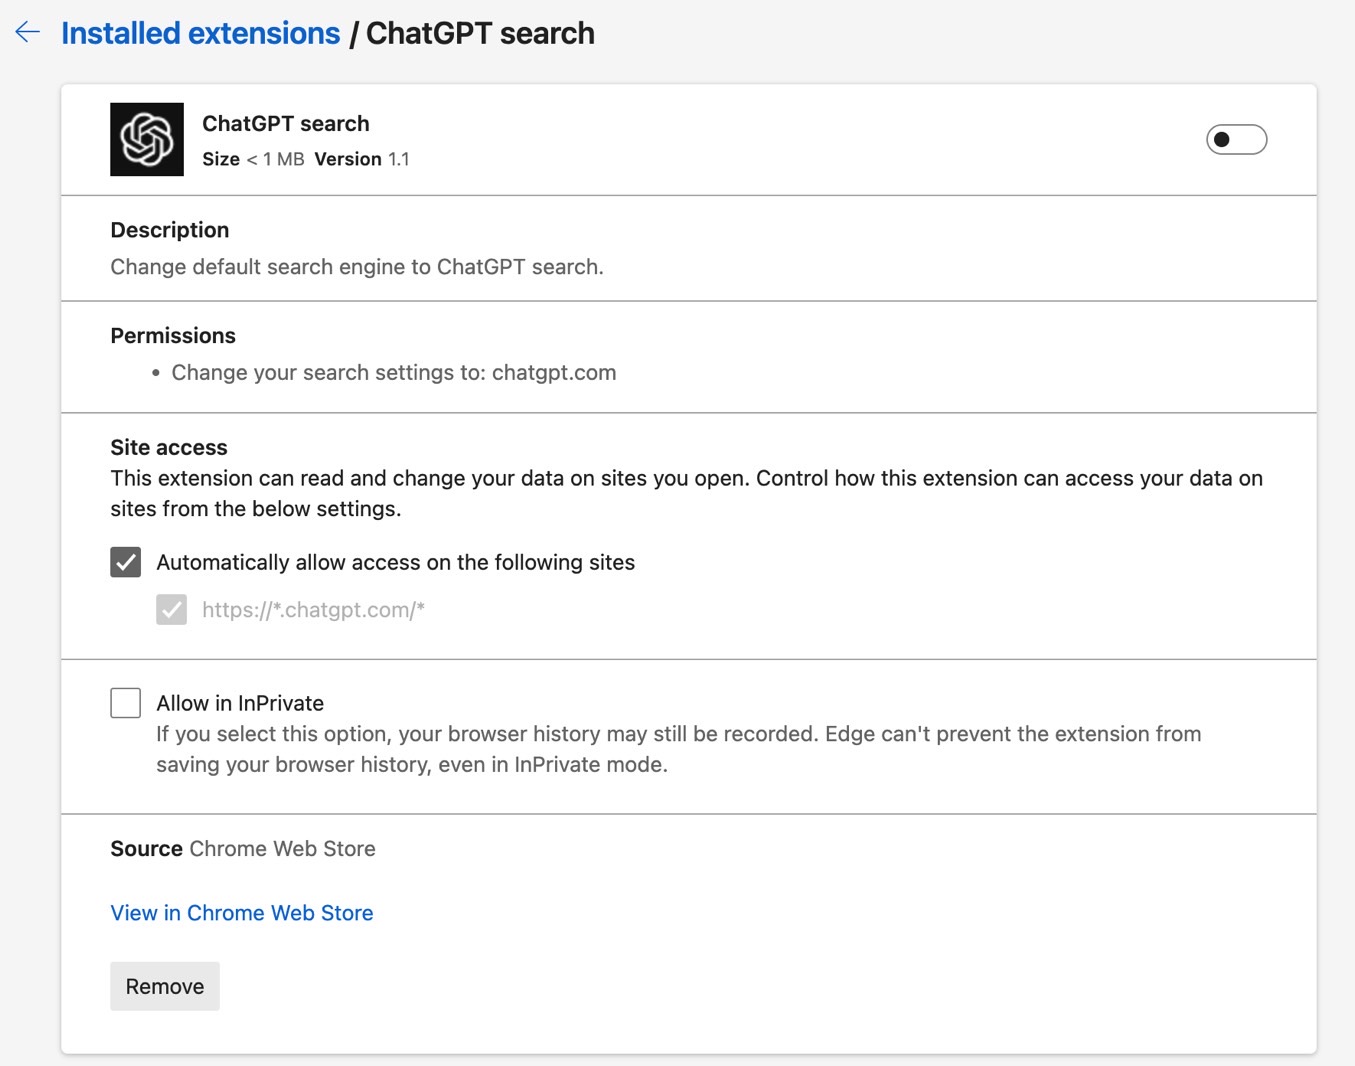The image size is (1355, 1066).
Task: Click the Description heading
Action: [x=170, y=230]
